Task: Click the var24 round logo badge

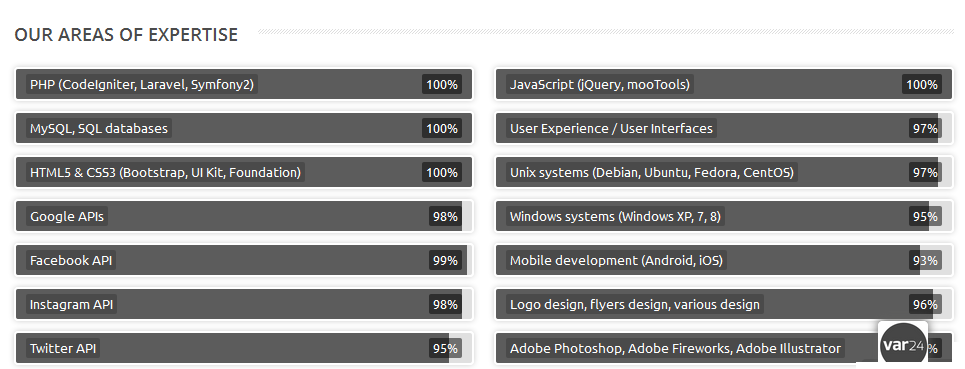Action: tap(903, 345)
